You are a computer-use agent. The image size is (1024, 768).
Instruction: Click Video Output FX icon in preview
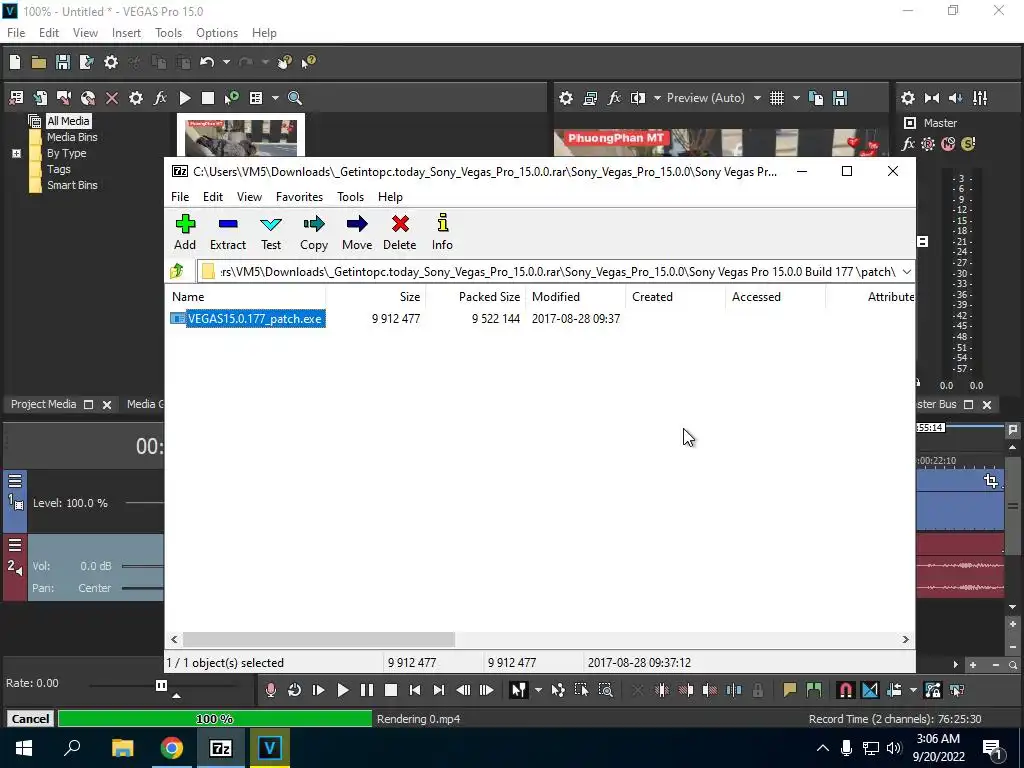click(x=614, y=98)
